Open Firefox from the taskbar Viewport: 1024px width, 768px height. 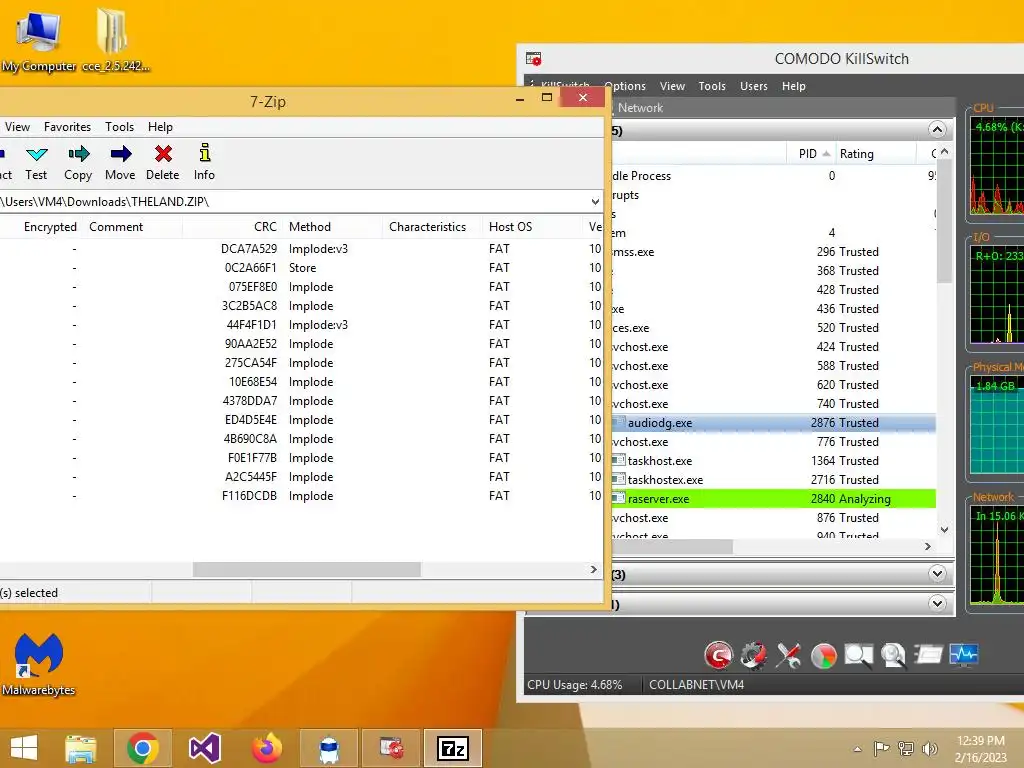pos(266,748)
